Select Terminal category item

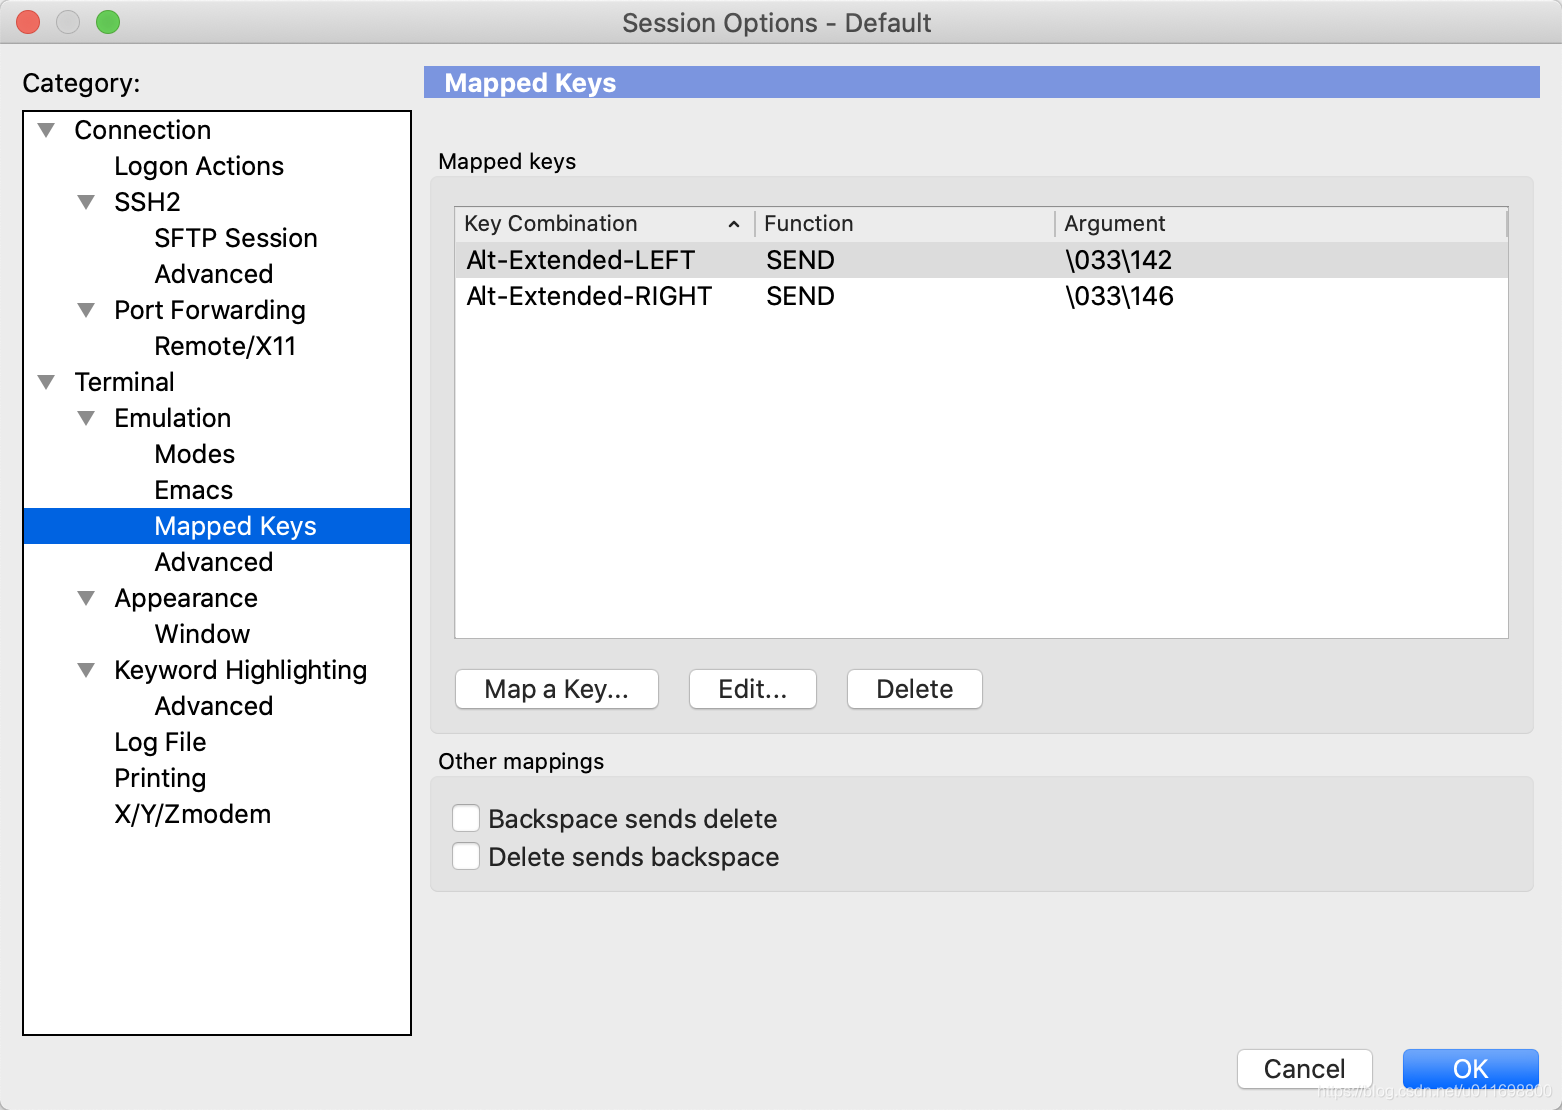pyautogui.click(x=125, y=382)
